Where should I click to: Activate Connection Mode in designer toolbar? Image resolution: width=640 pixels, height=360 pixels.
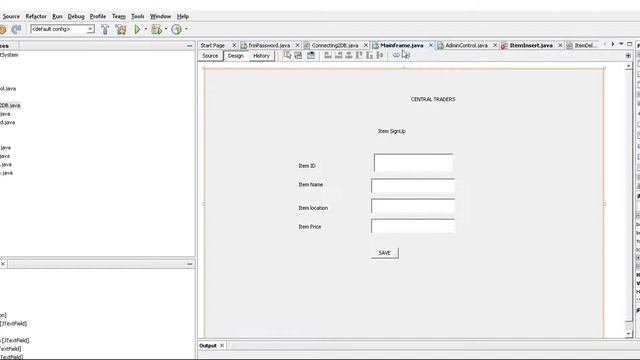point(298,55)
